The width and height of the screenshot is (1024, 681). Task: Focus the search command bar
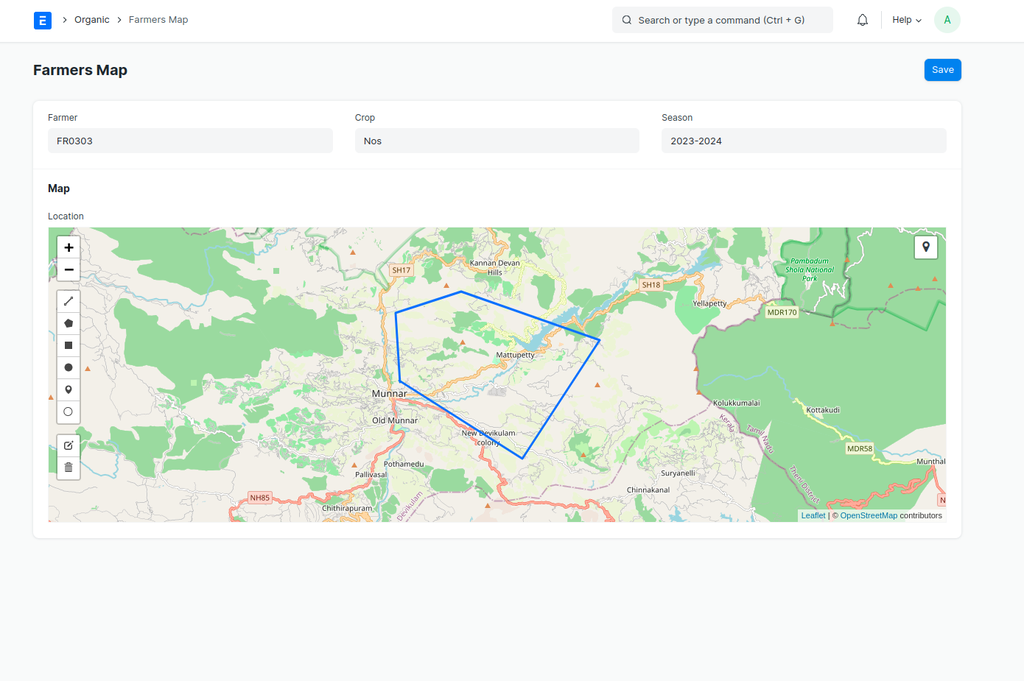[x=722, y=20]
